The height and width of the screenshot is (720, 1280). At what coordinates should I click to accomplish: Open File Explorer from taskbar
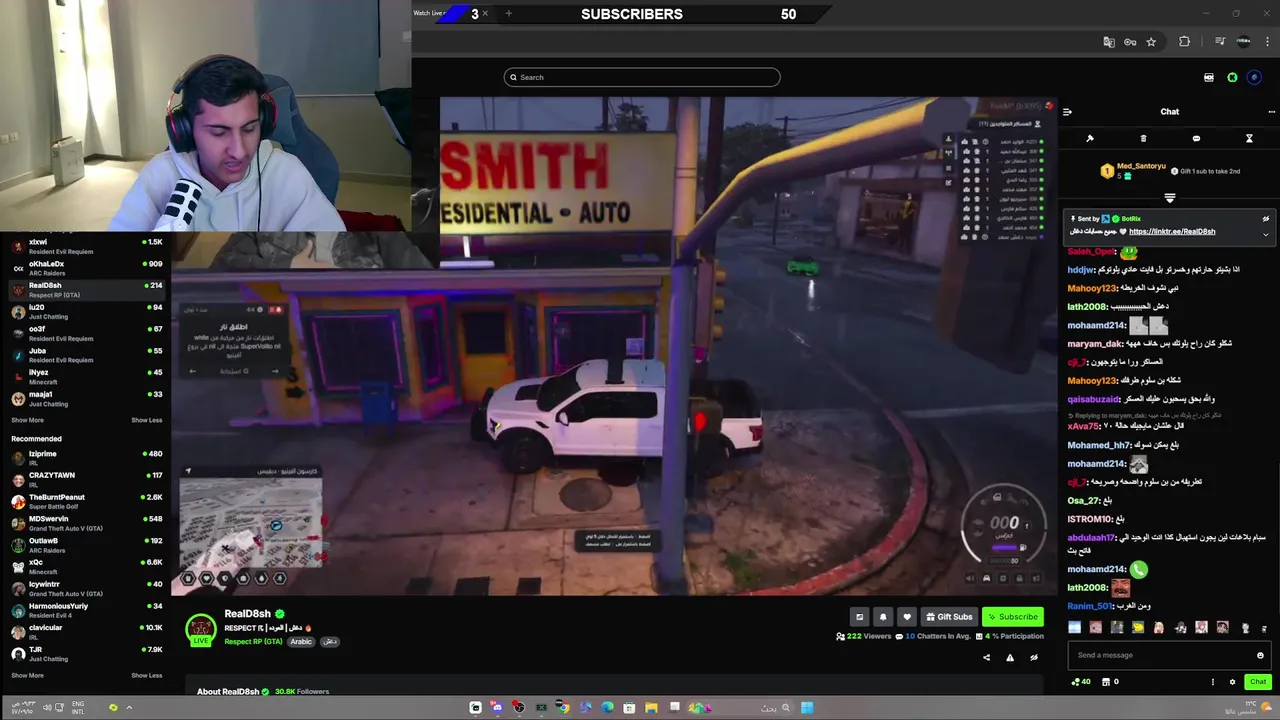(x=651, y=708)
